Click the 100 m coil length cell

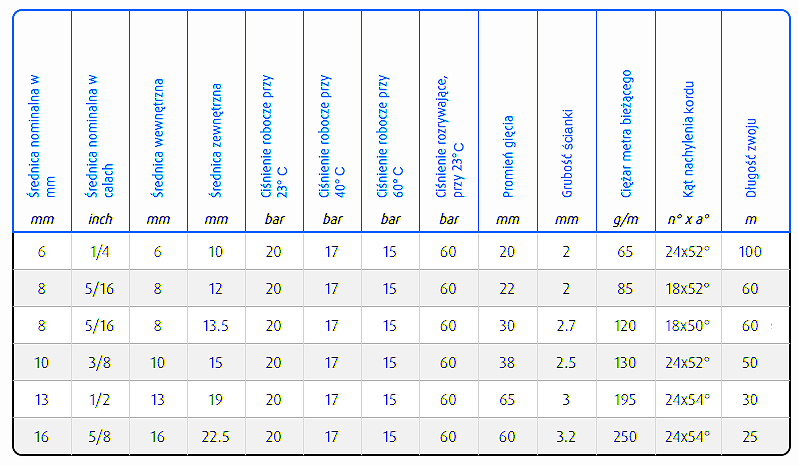(x=750, y=251)
